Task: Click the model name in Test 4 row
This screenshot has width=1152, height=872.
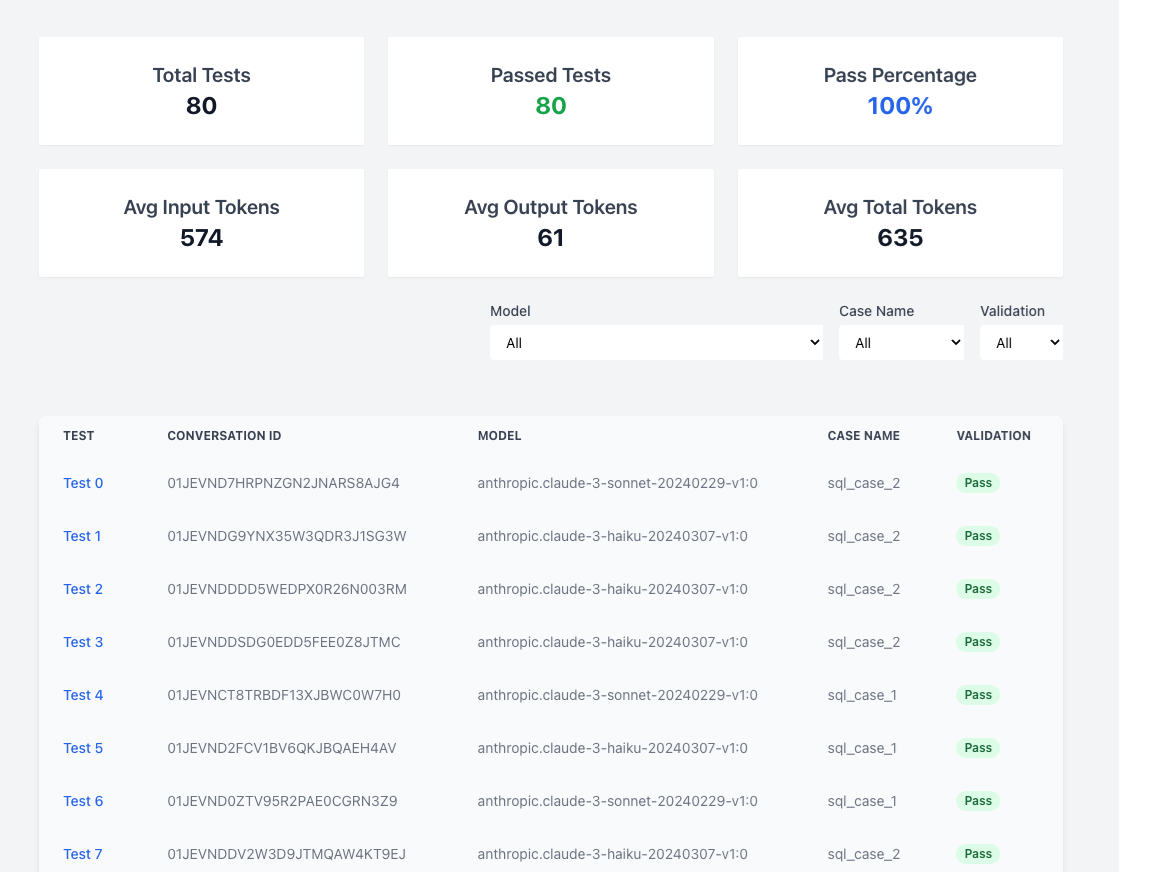Action: pos(617,694)
